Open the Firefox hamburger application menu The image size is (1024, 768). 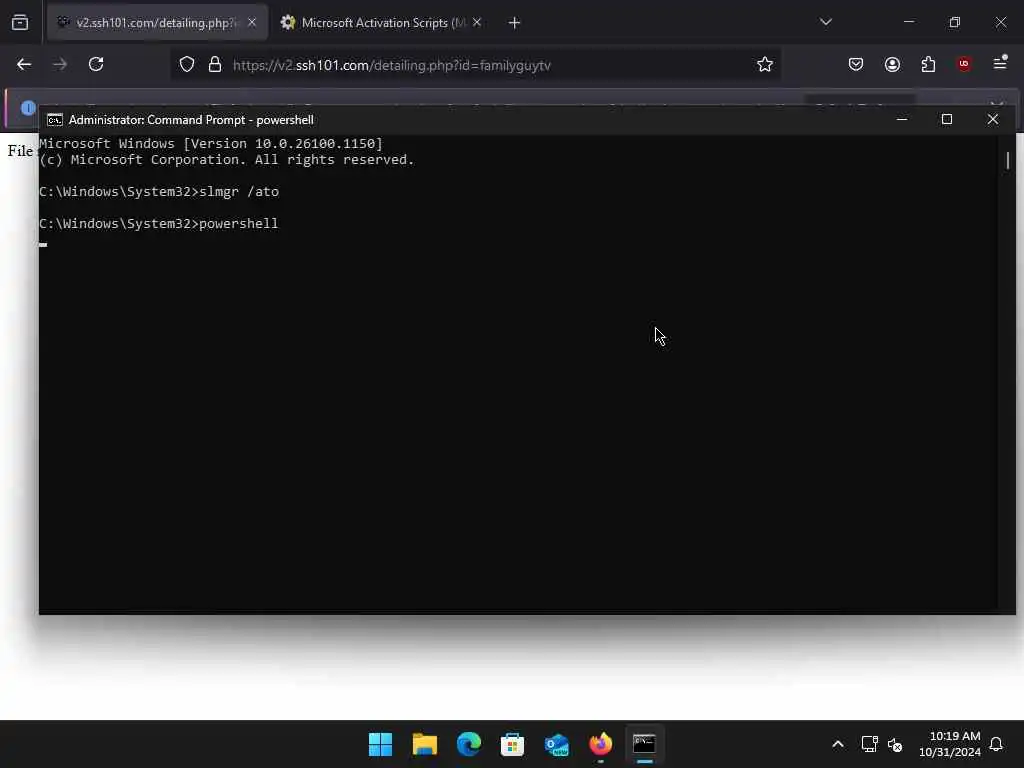(x=1000, y=63)
